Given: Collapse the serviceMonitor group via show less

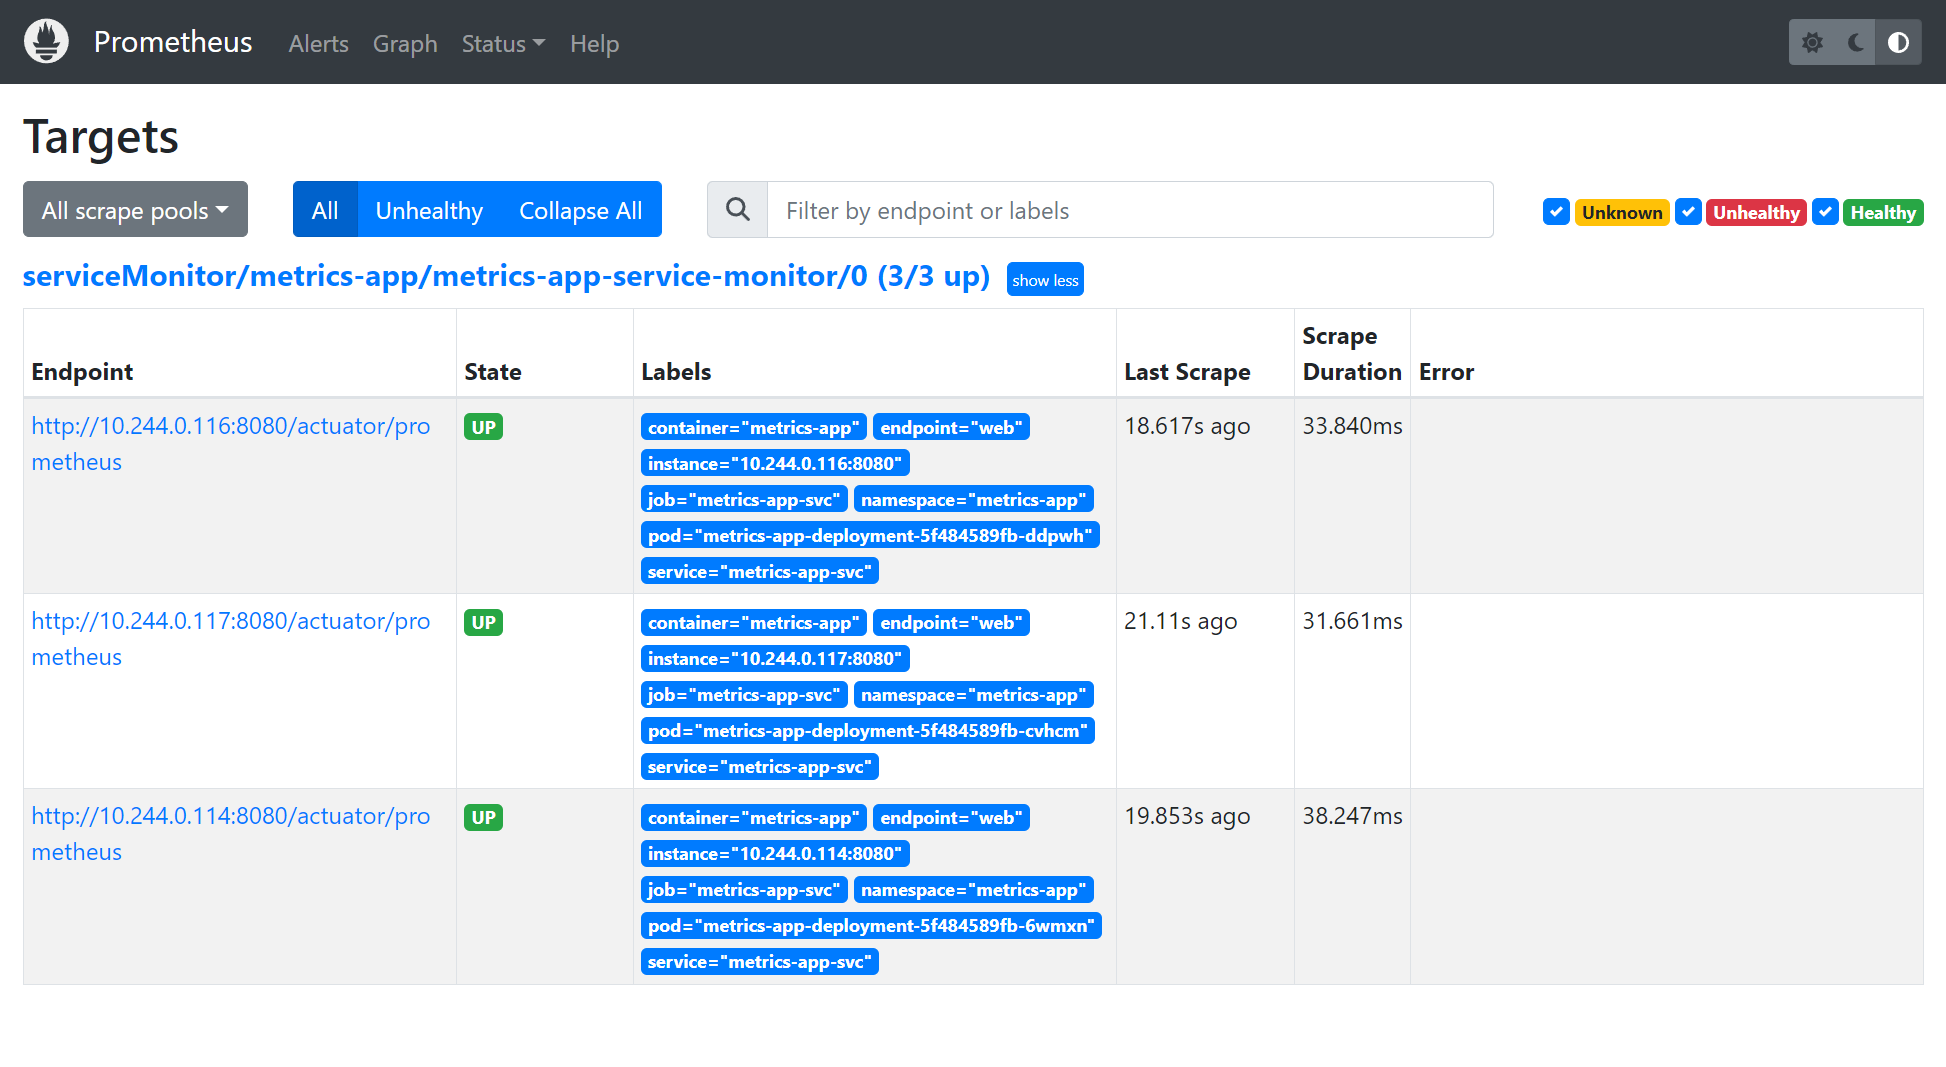Looking at the screenshot, I should (1045, 280).
